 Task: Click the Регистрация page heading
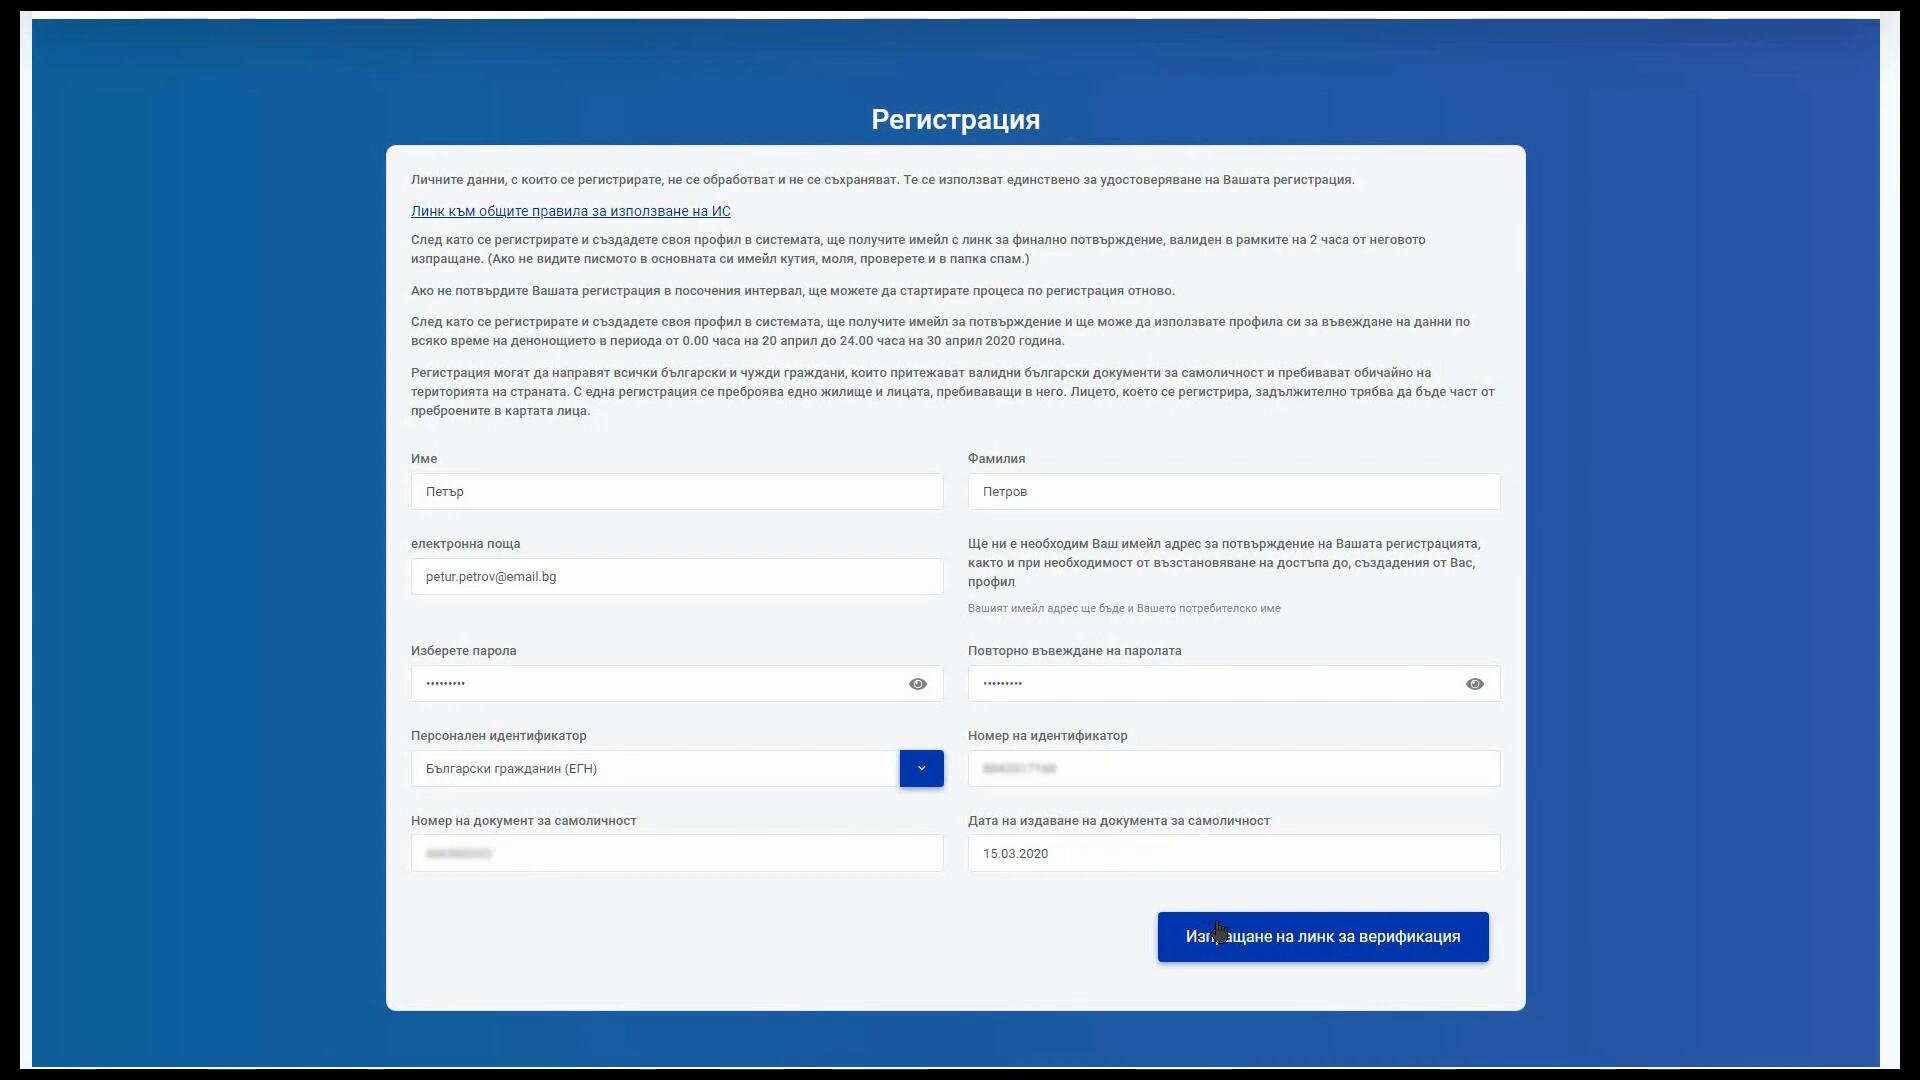pos(955,119)
